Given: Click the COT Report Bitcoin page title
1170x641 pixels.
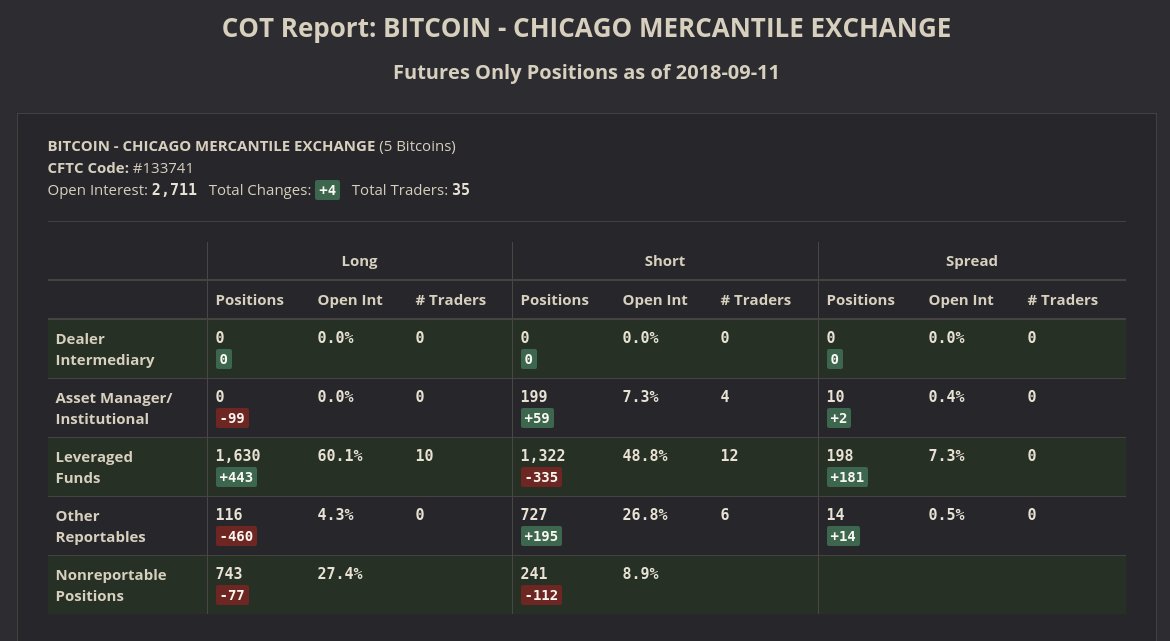Looking at the screenshot, I should coord(586,28).
